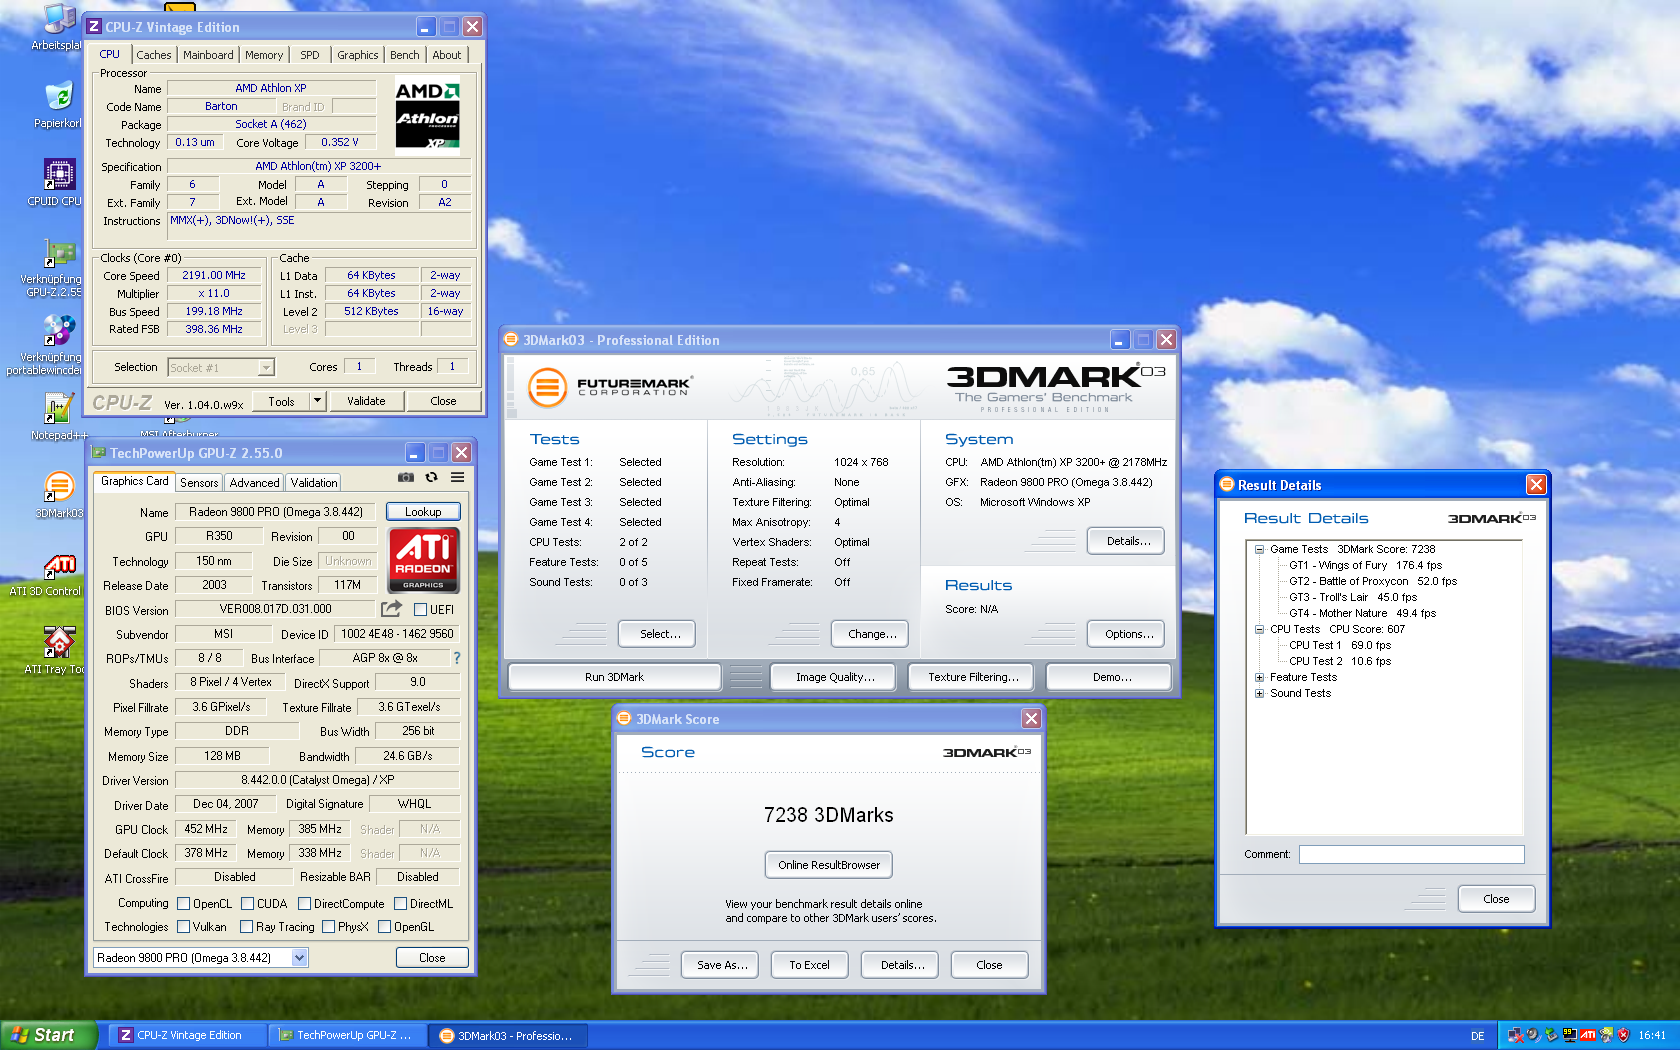The width and height of the screenshot is (1680, 1050).
Task: Click the Online ResultBrowser button
Action: point(829,865)
